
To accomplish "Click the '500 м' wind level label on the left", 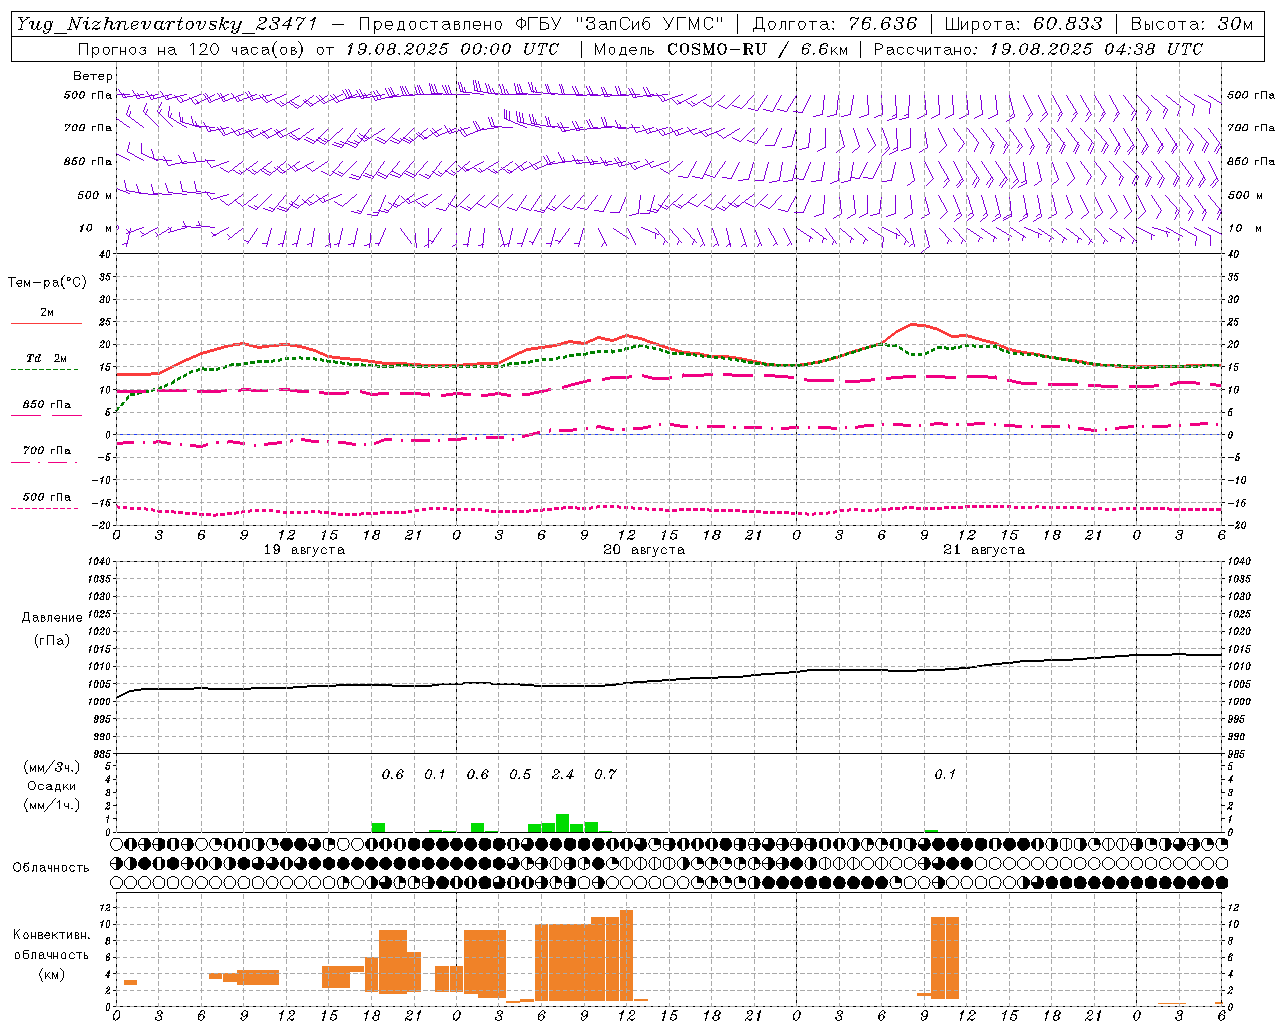I will tap(95, 195).
